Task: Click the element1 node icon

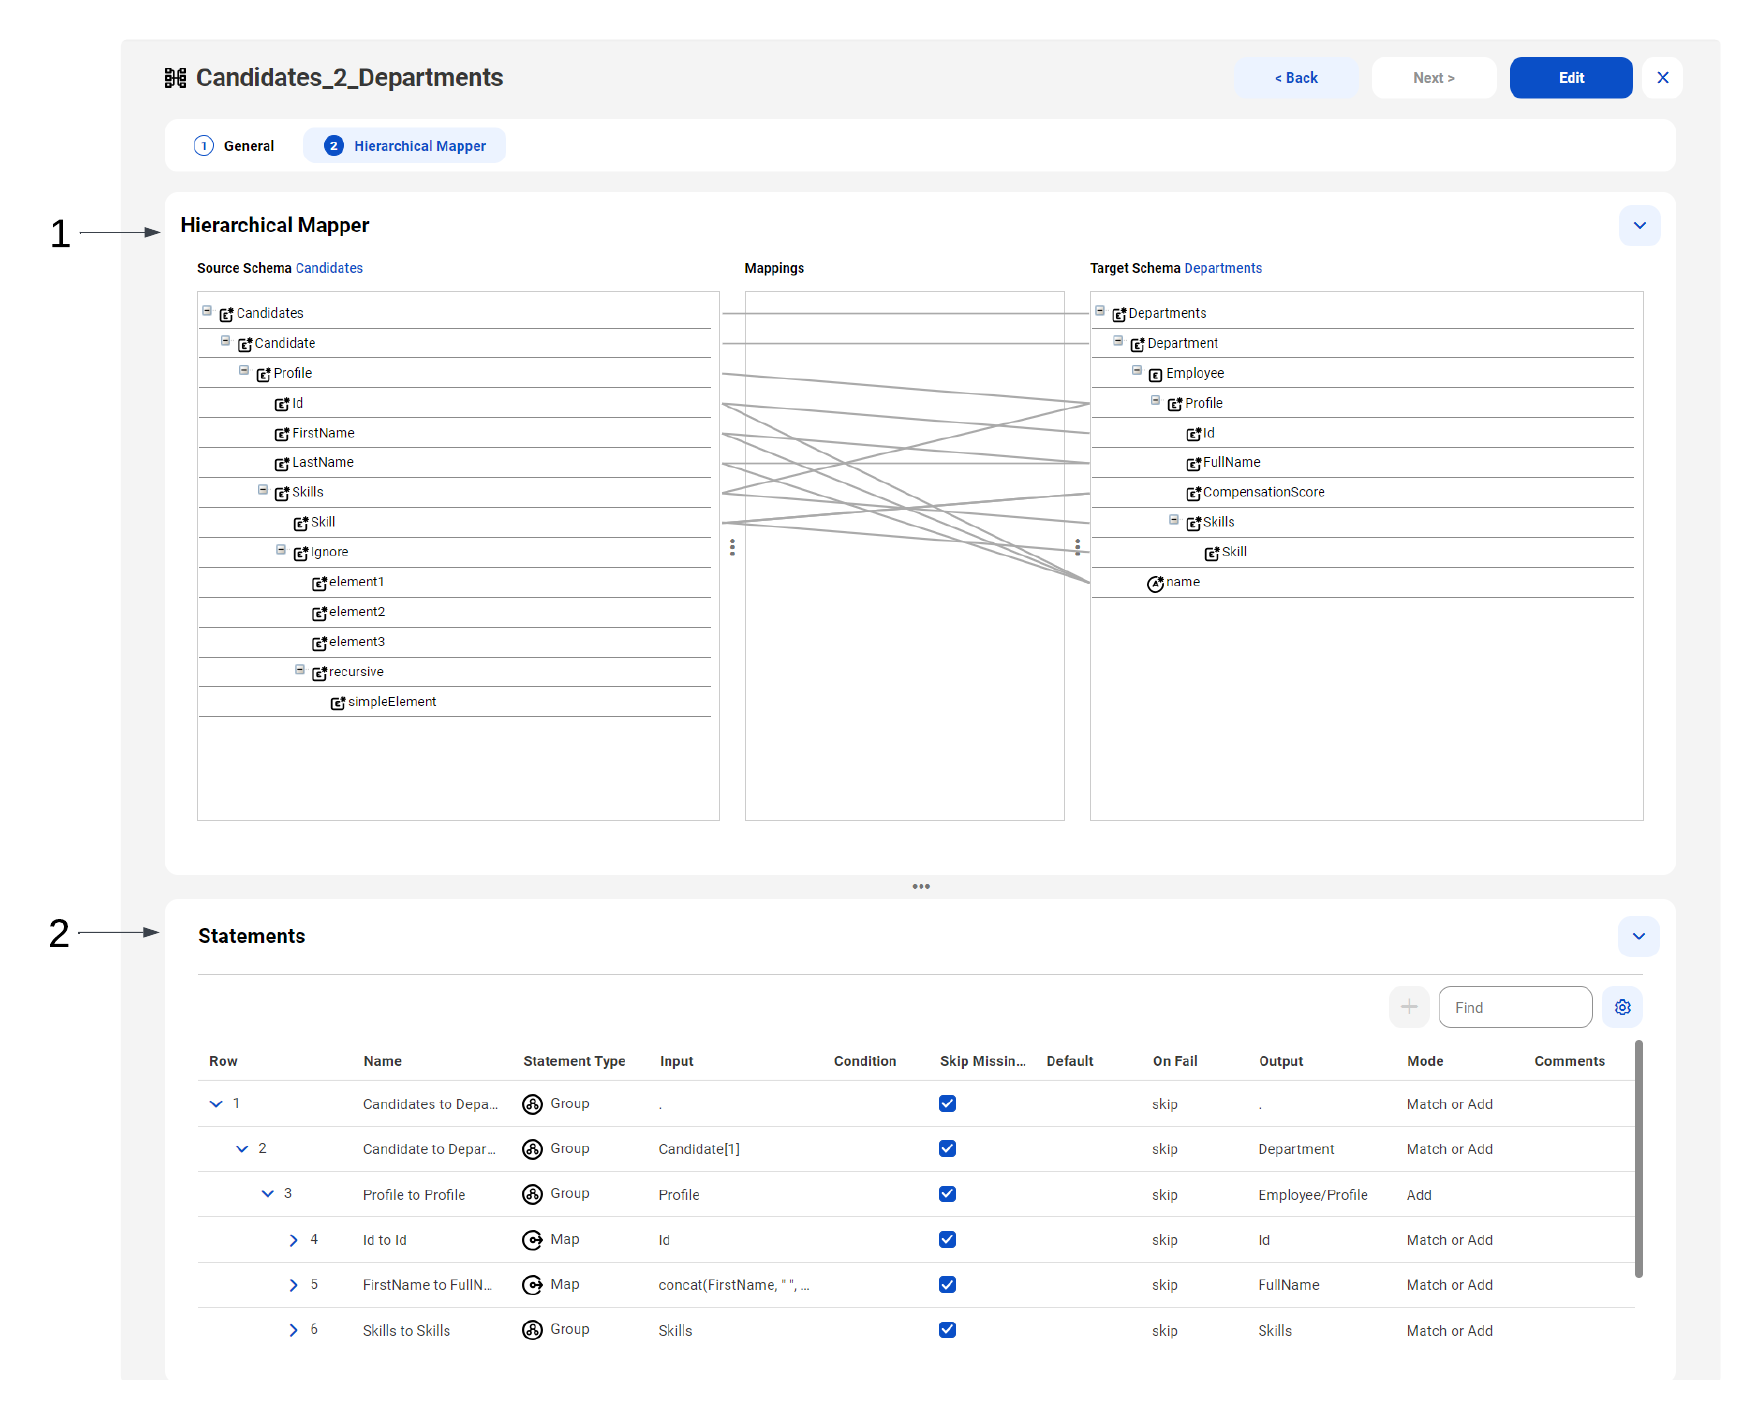Action: [320, 583]
